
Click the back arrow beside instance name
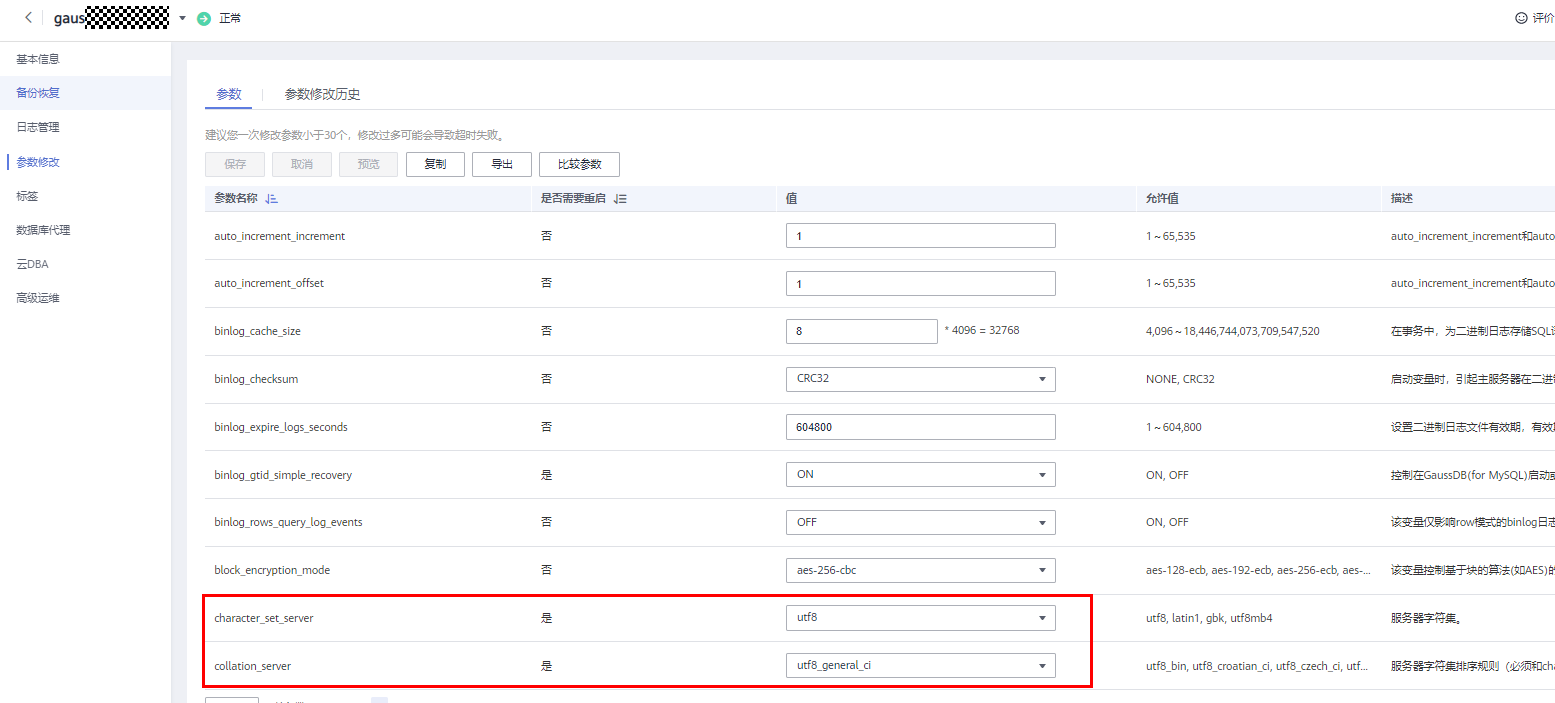28,18
